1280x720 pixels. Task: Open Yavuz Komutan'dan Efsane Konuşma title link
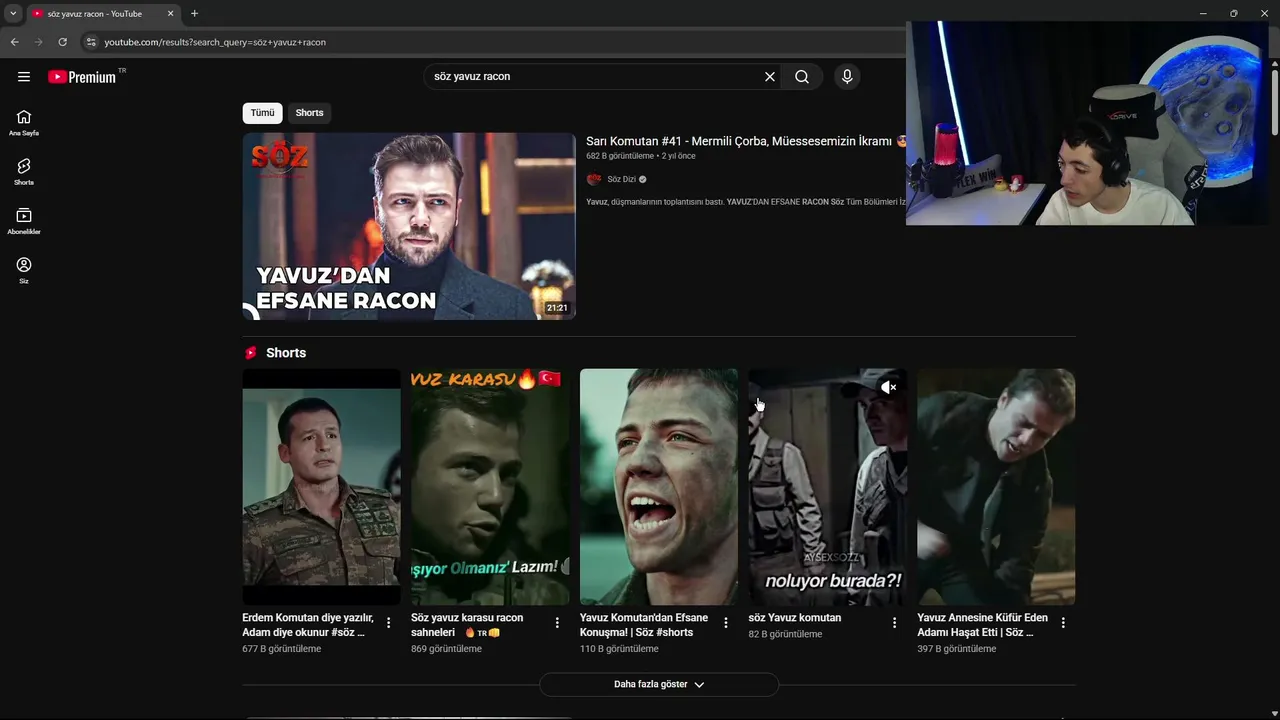click(x=644, y=625)
